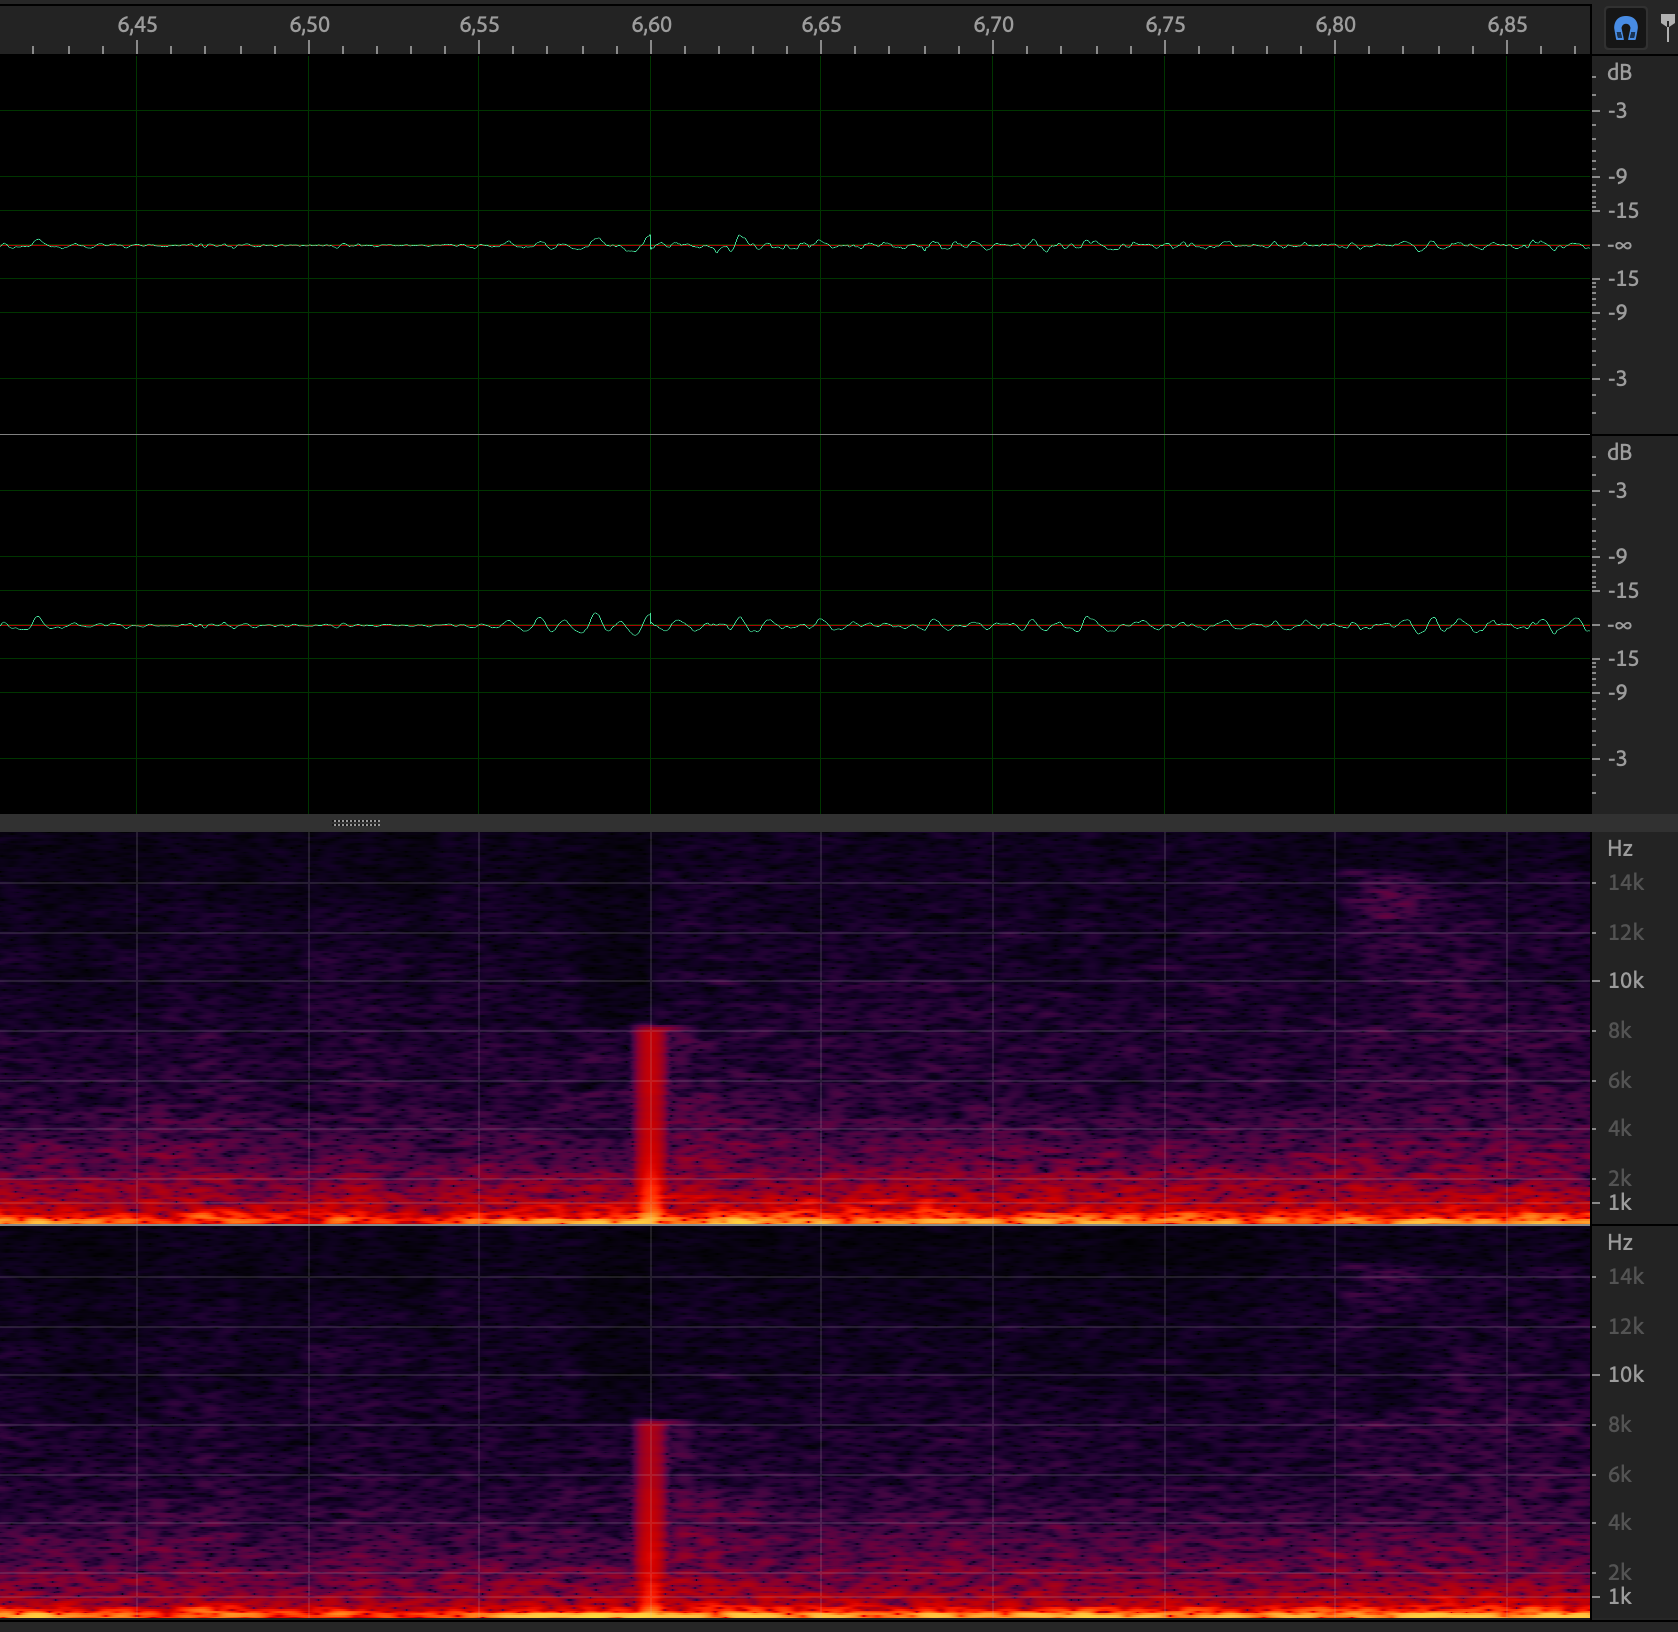Click the 6,60 mark on the time ruler
This screenshot has width=1678, height=1632.
(x=651, y=25)
